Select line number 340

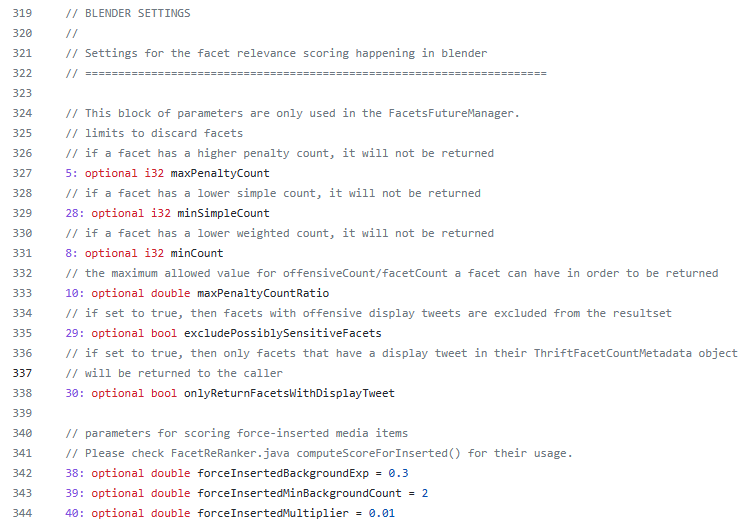coord(22,433)
